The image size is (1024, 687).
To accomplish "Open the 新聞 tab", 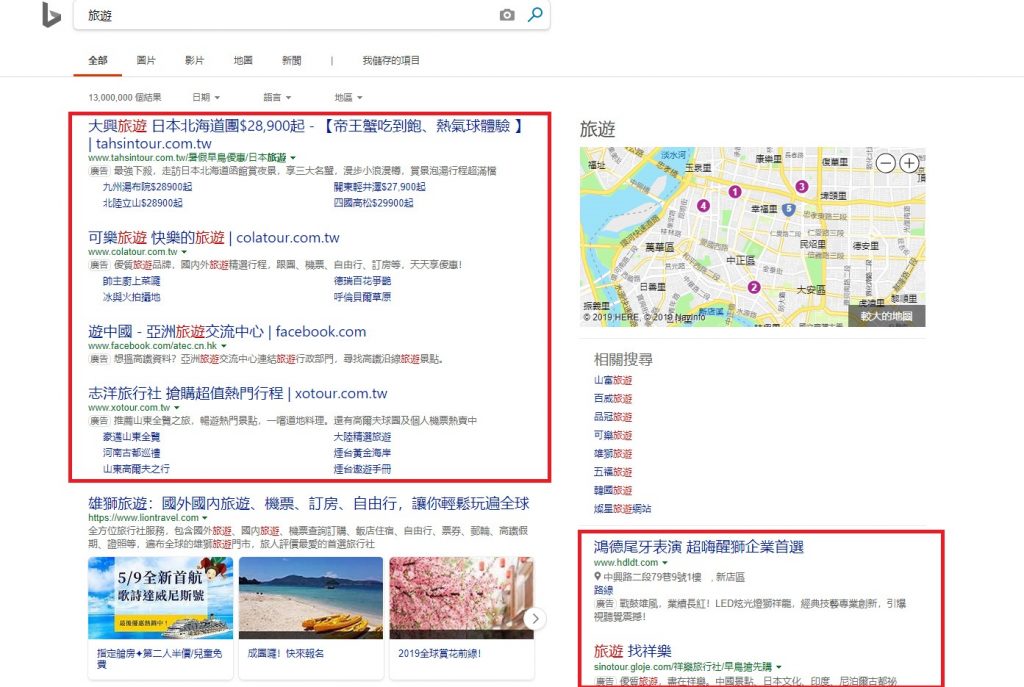I will point(291,60).
